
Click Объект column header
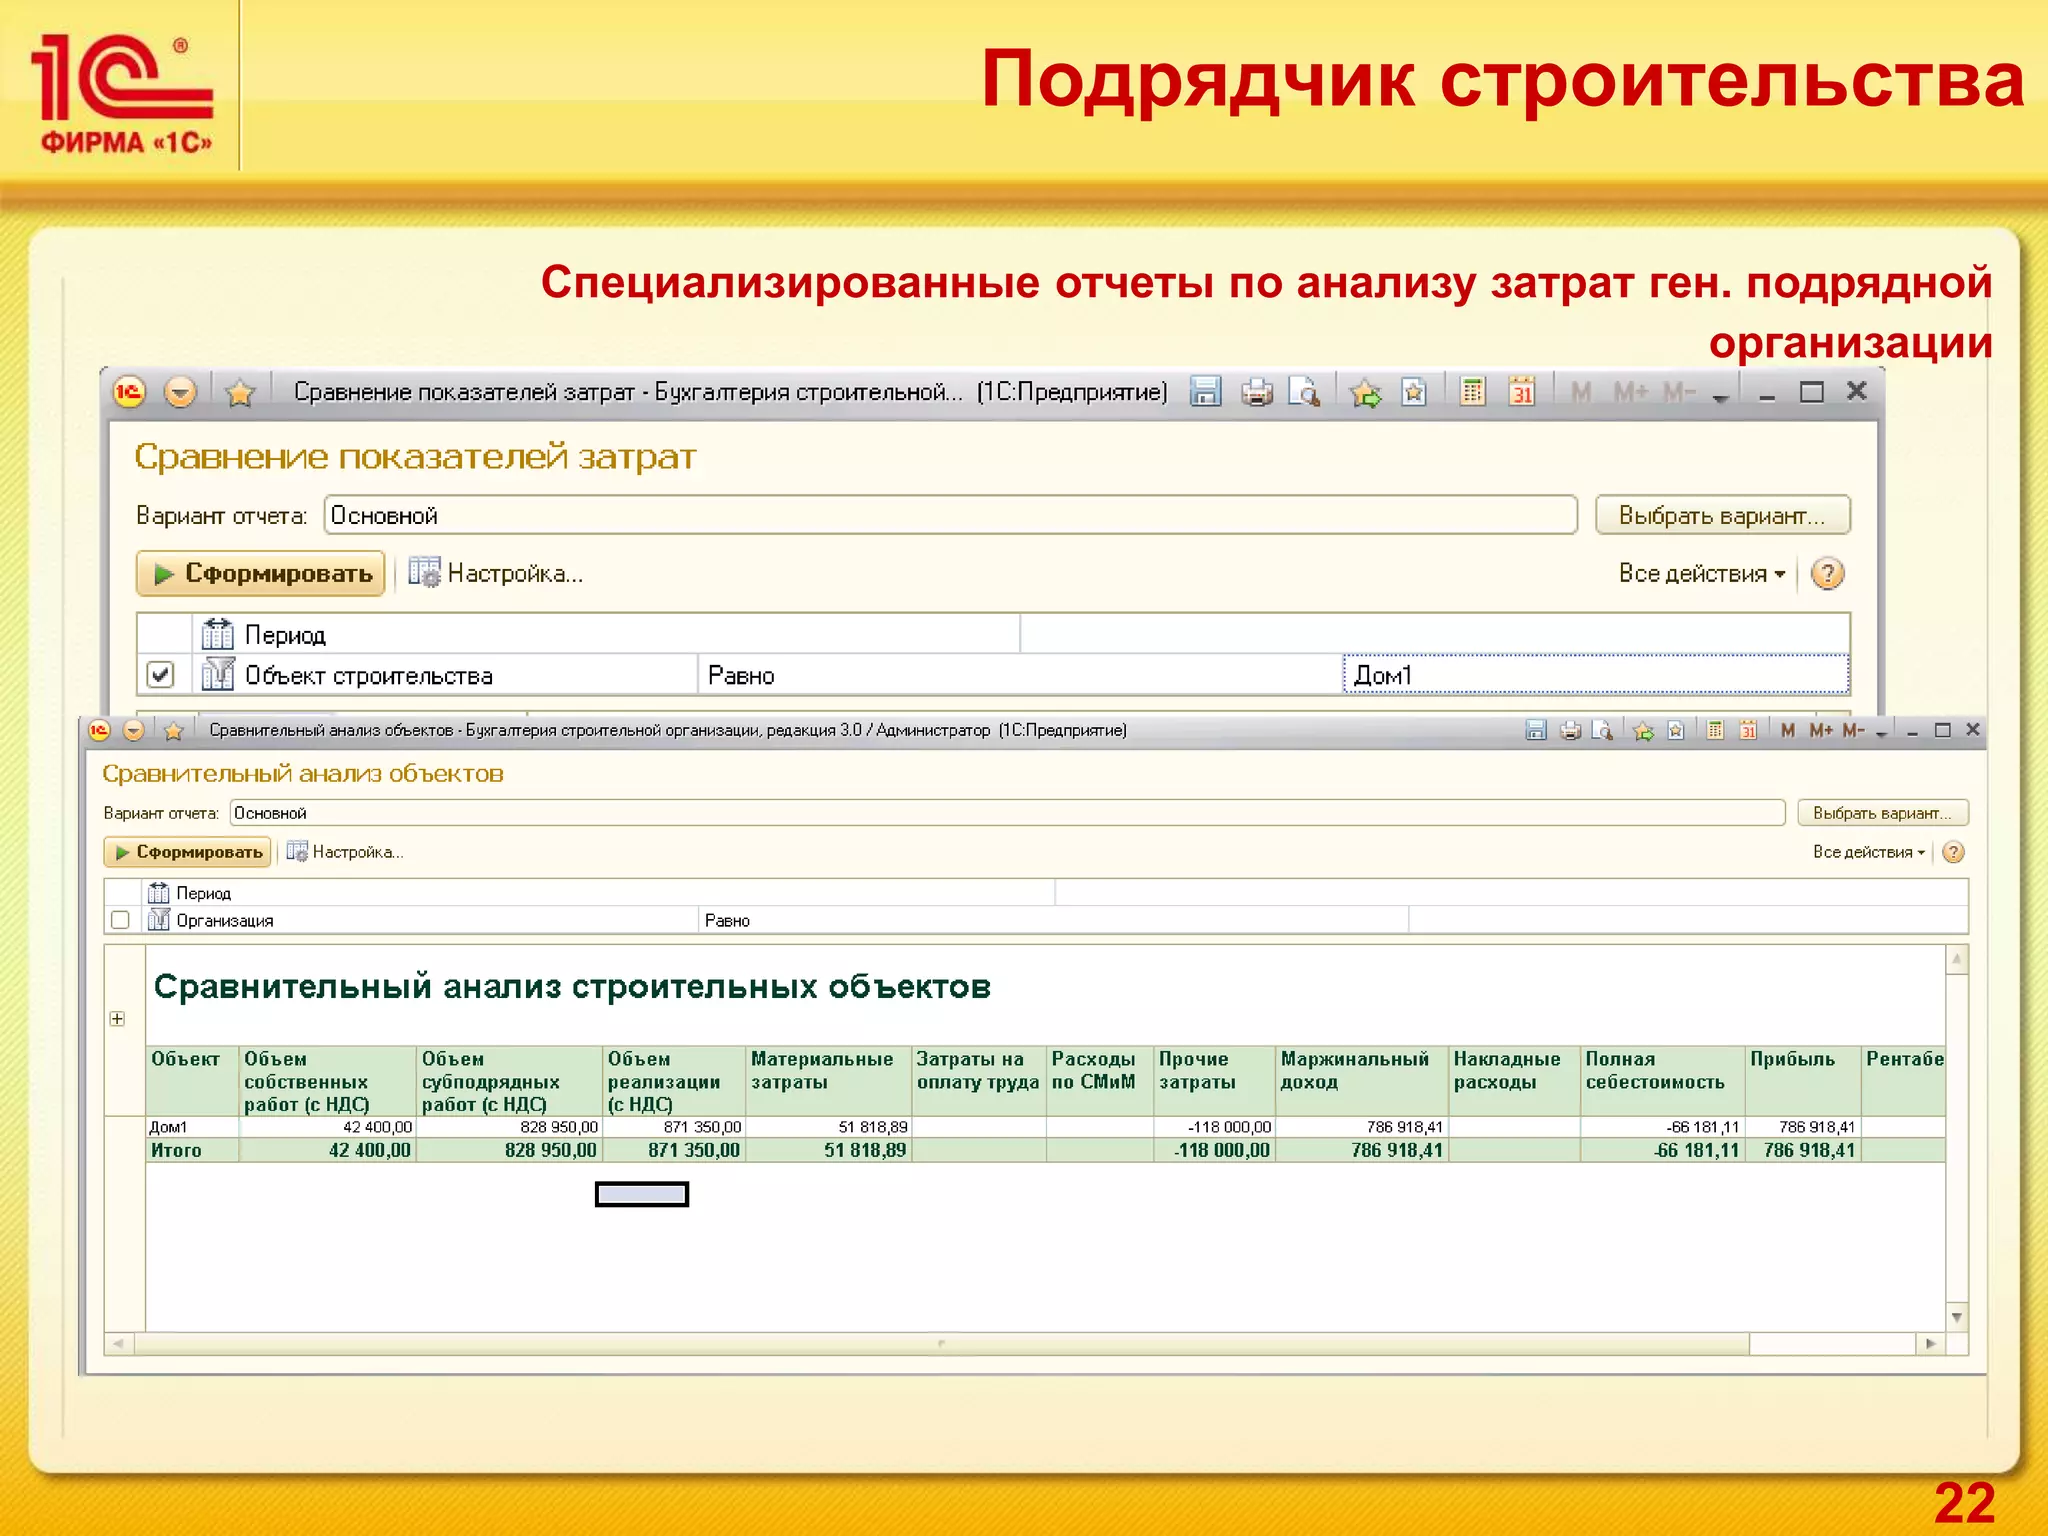tap(192, 1081)
